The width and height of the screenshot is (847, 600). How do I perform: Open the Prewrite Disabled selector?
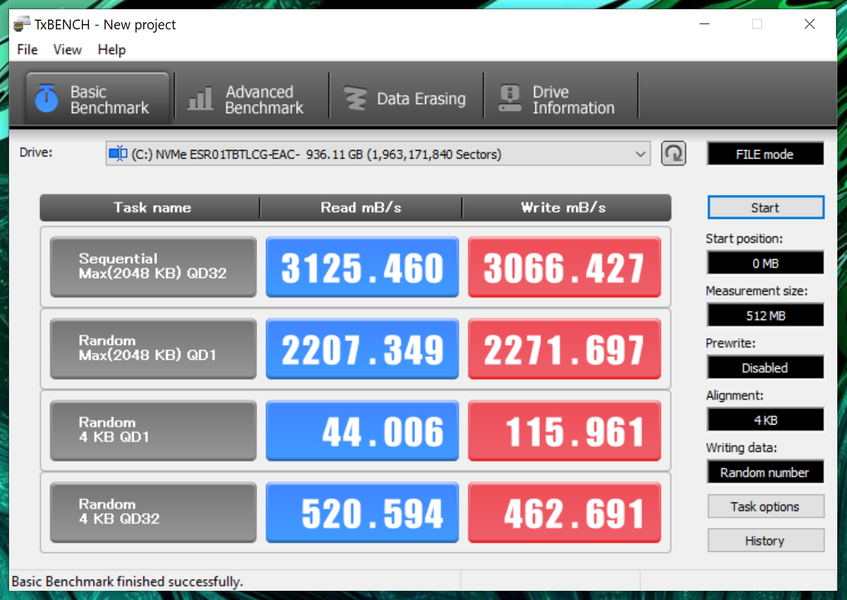[765, 368]
